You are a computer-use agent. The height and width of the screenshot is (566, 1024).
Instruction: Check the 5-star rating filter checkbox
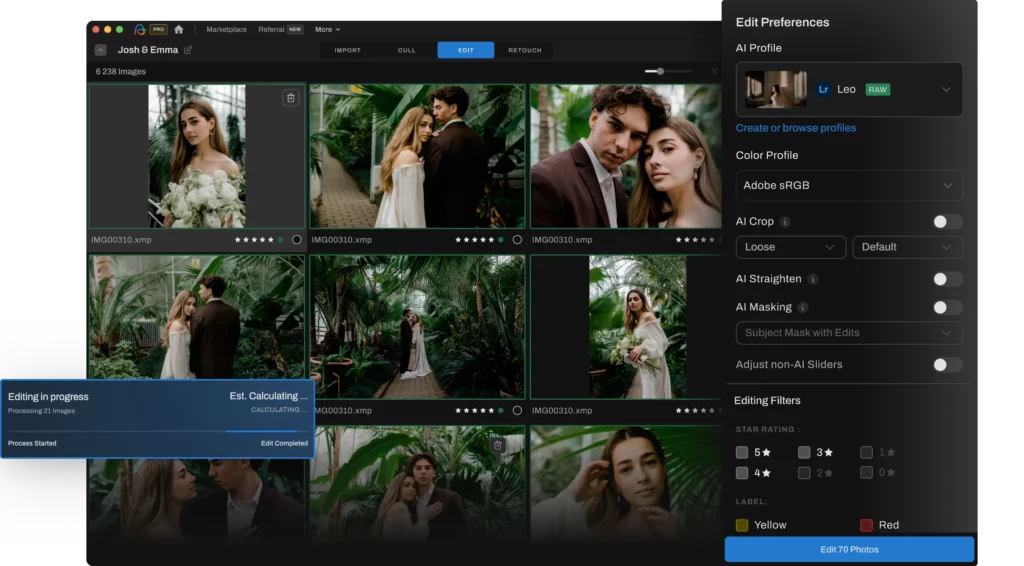742,452
